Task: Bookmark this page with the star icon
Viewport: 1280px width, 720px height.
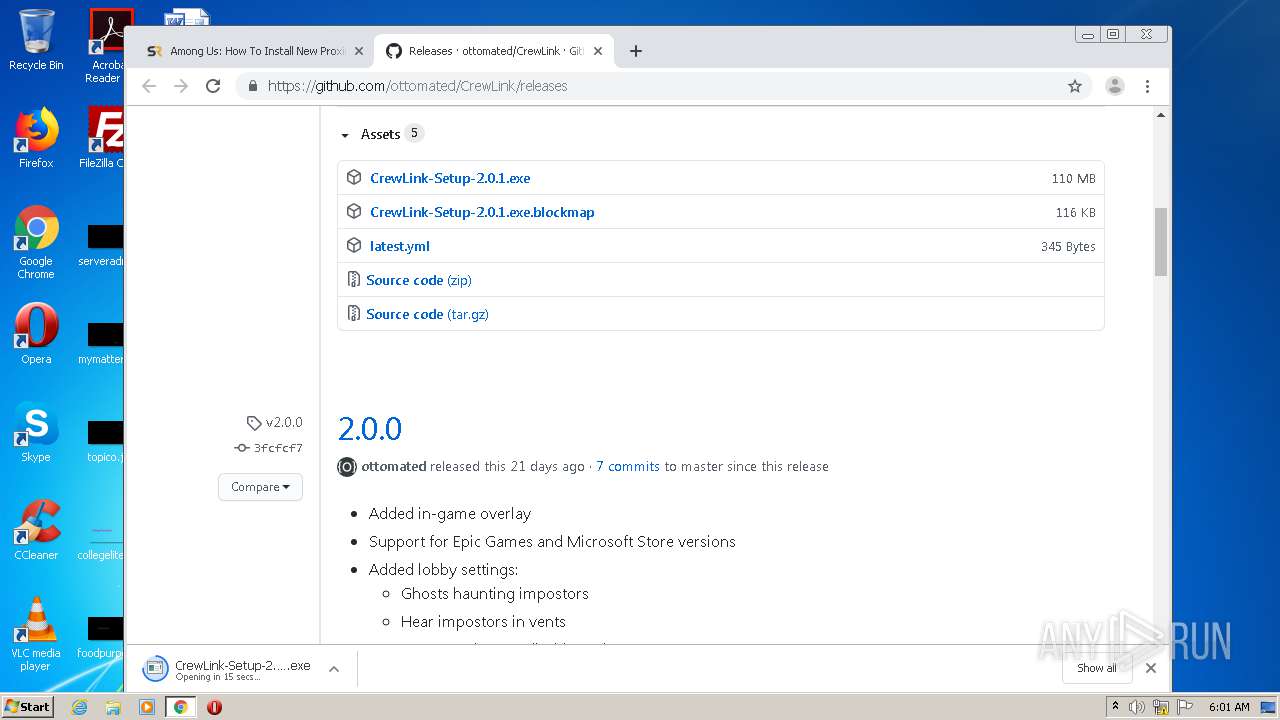Action: pyautogui.click(x=1075, y=86)
